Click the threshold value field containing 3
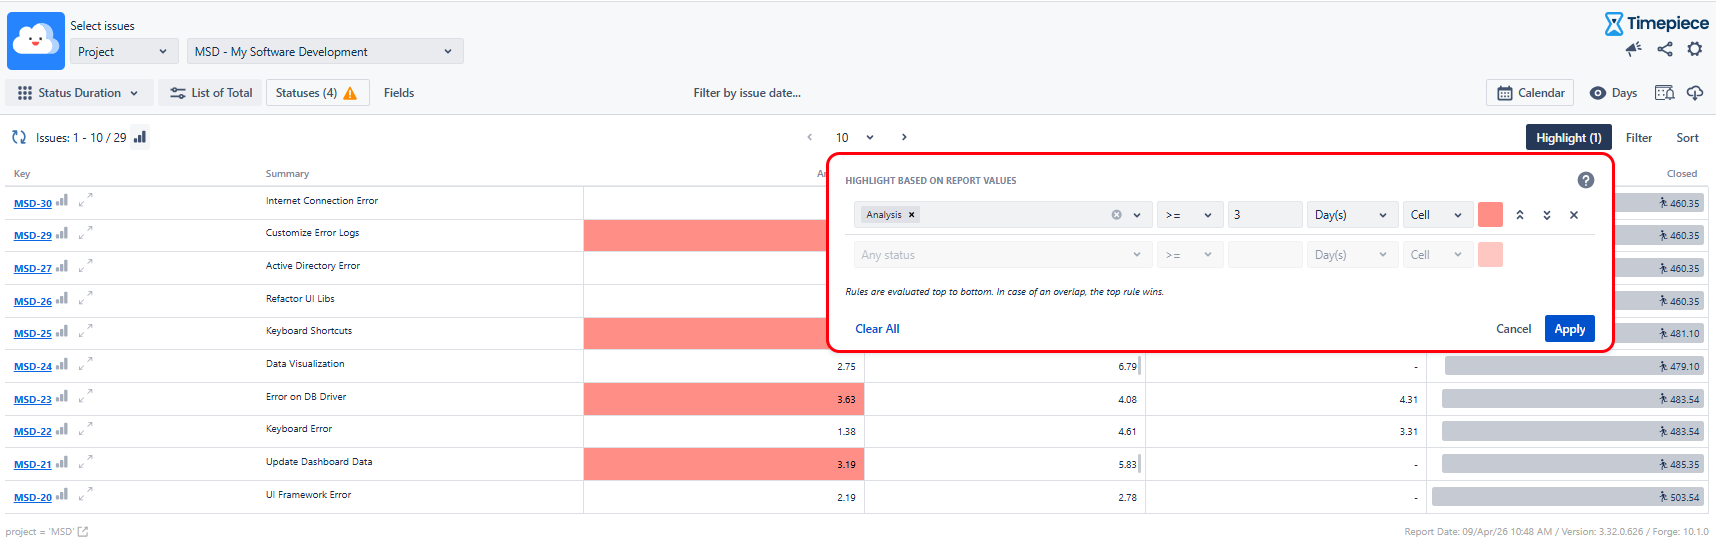 1265,215
